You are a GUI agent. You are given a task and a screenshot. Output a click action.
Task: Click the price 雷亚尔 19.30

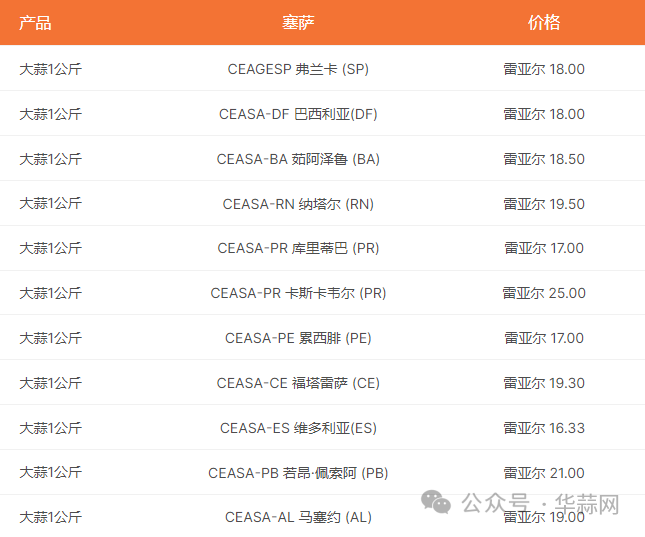544,383
